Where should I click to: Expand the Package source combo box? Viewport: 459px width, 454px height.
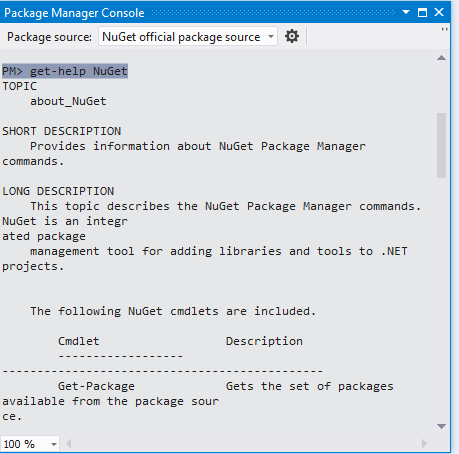[271, 36]
